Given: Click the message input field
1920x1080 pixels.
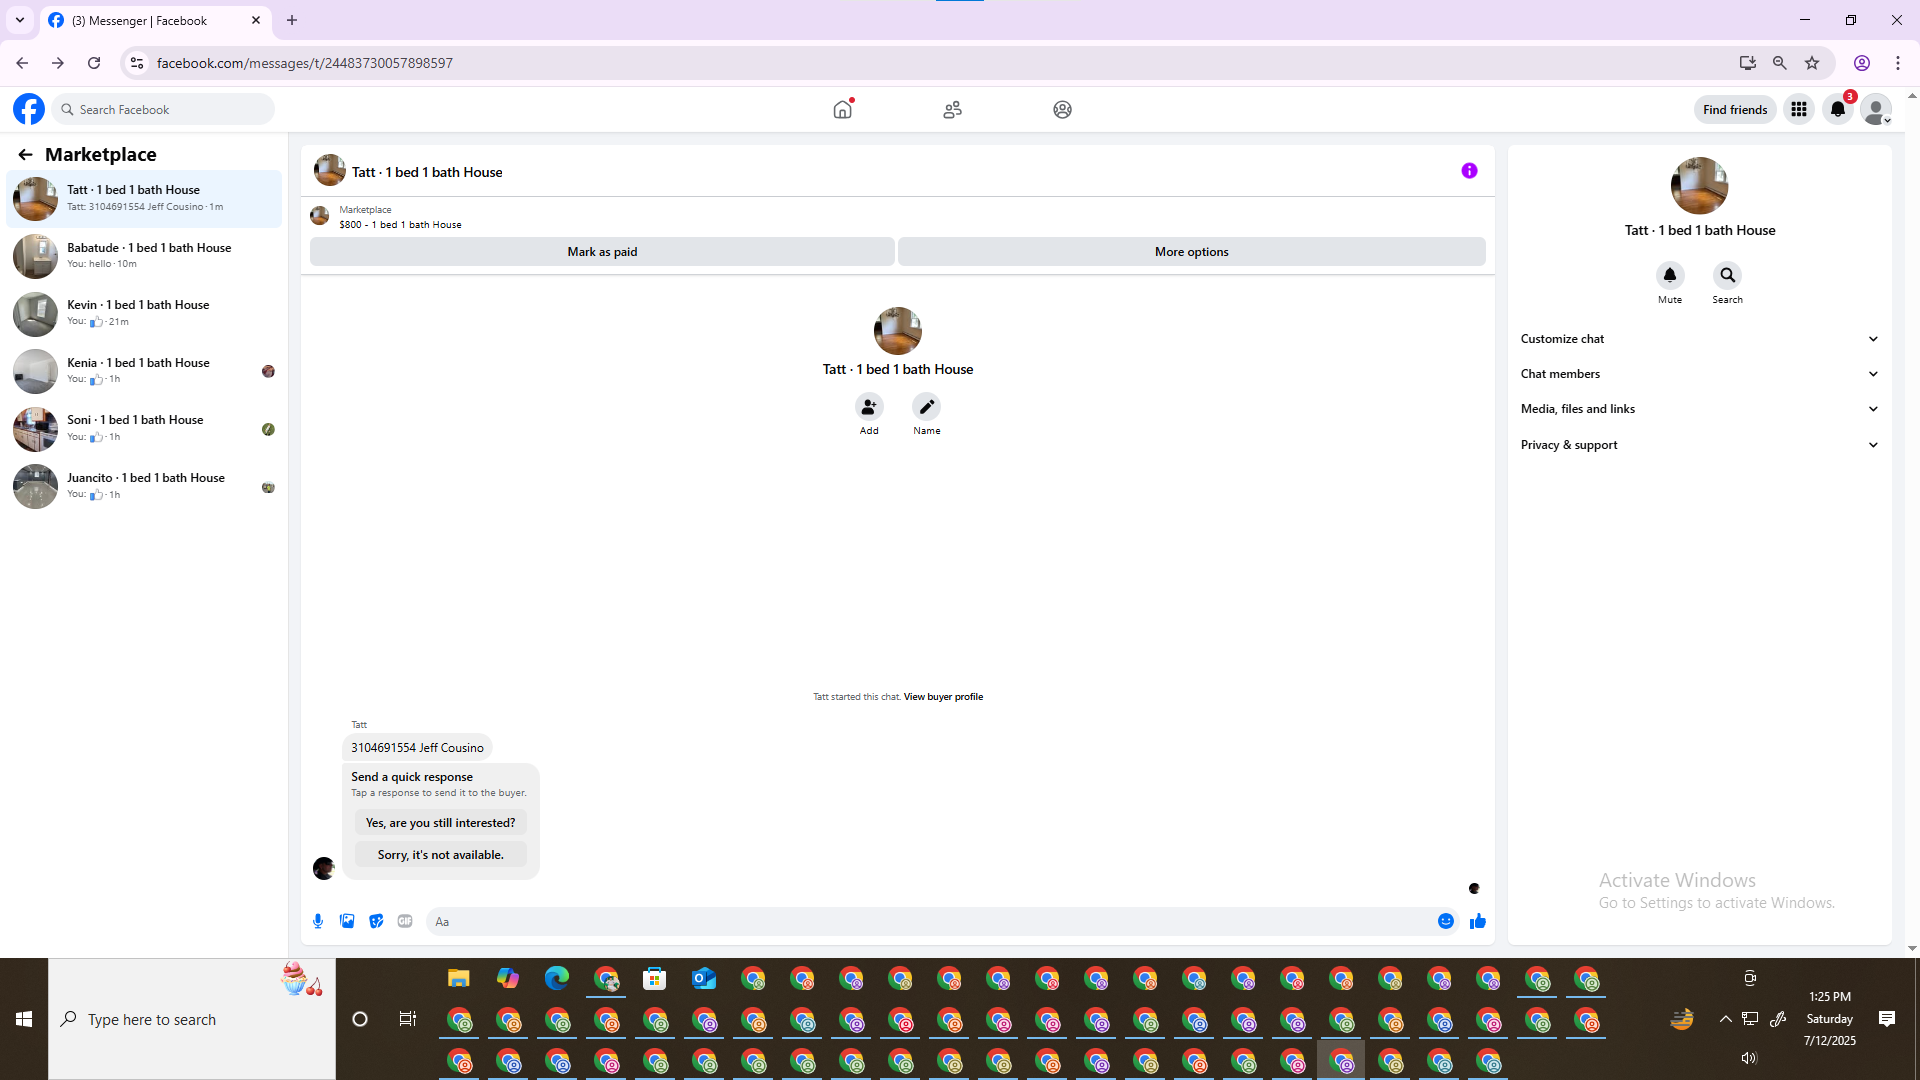Looking at the screenshot, I should pyautogui.click(x=930, y=921).
